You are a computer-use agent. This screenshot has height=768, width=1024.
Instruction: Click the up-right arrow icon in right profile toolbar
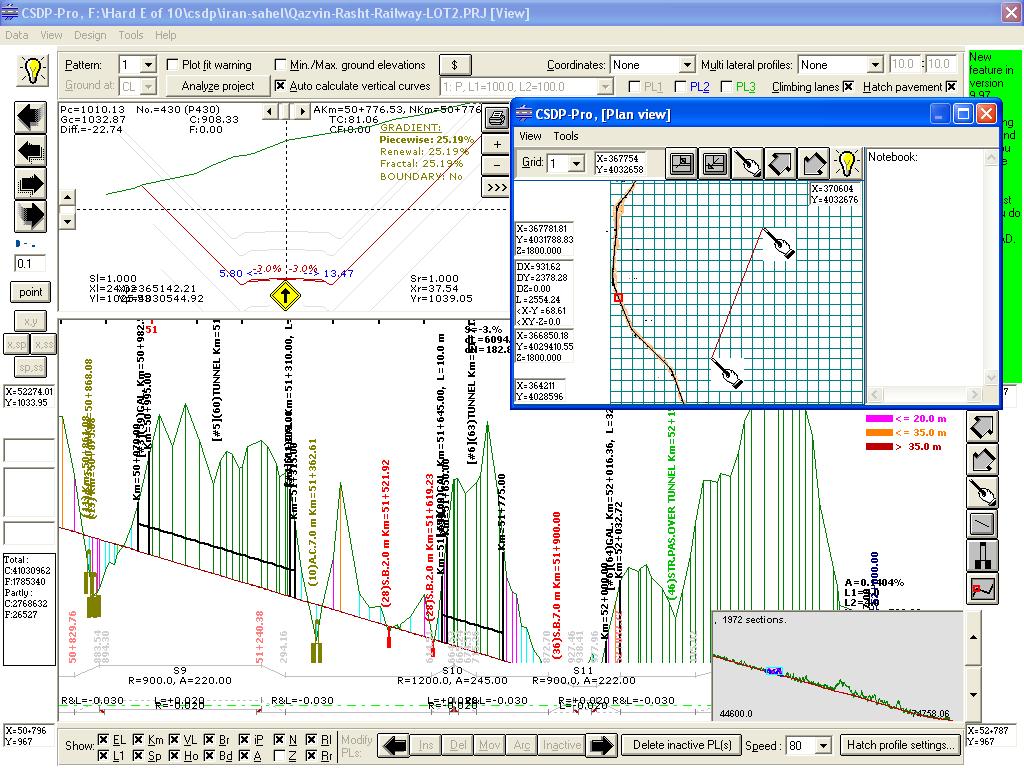pos(982,460)
